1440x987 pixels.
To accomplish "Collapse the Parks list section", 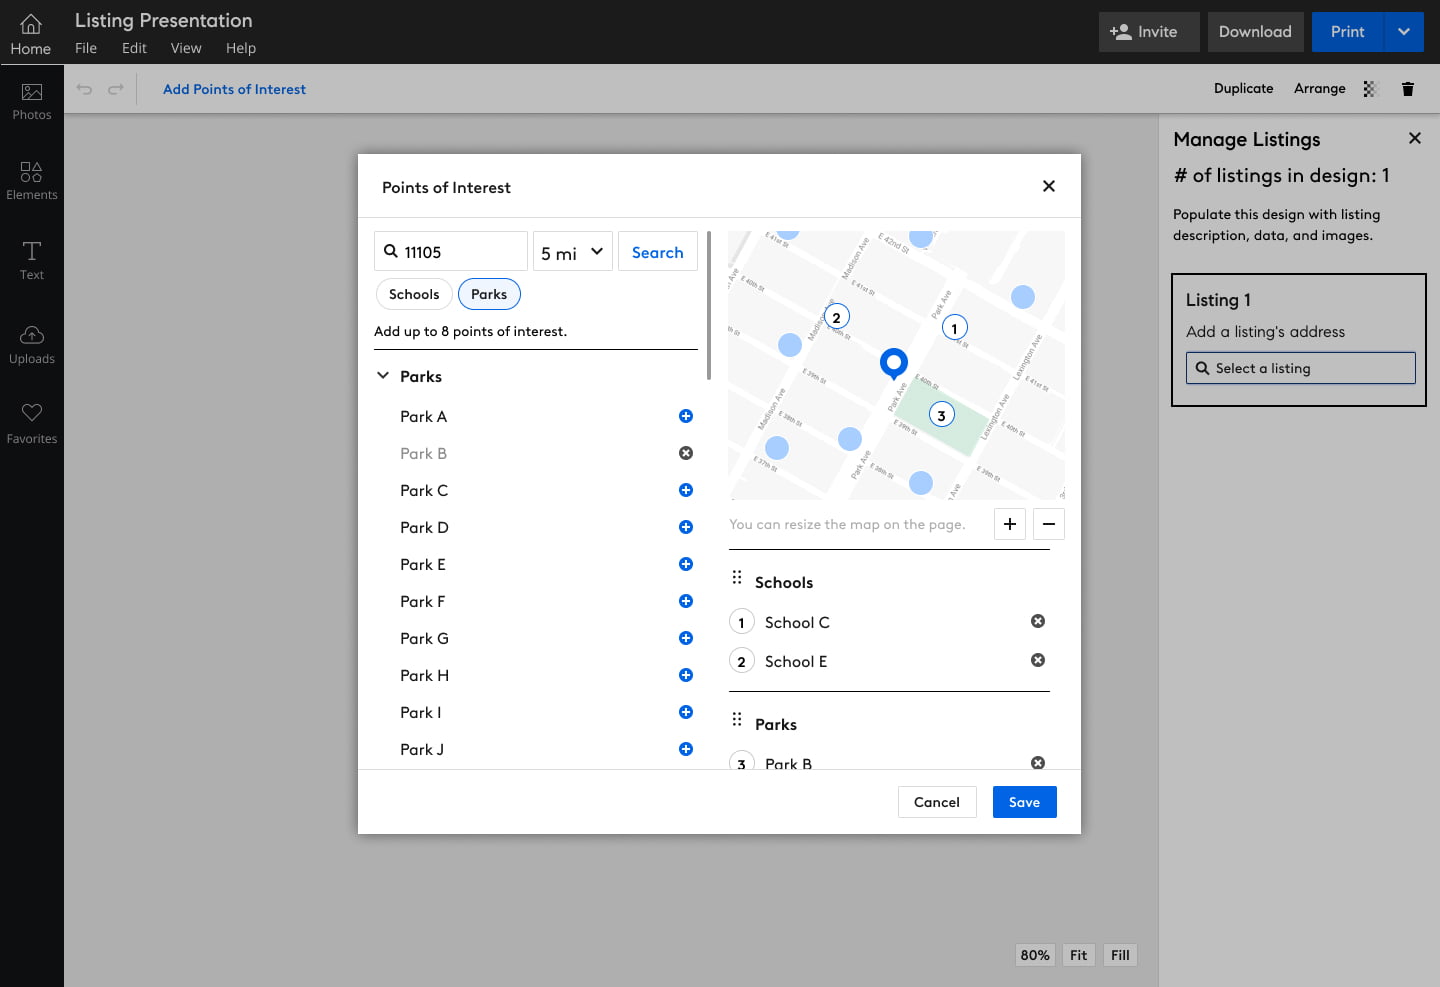I will coord(383,376).
